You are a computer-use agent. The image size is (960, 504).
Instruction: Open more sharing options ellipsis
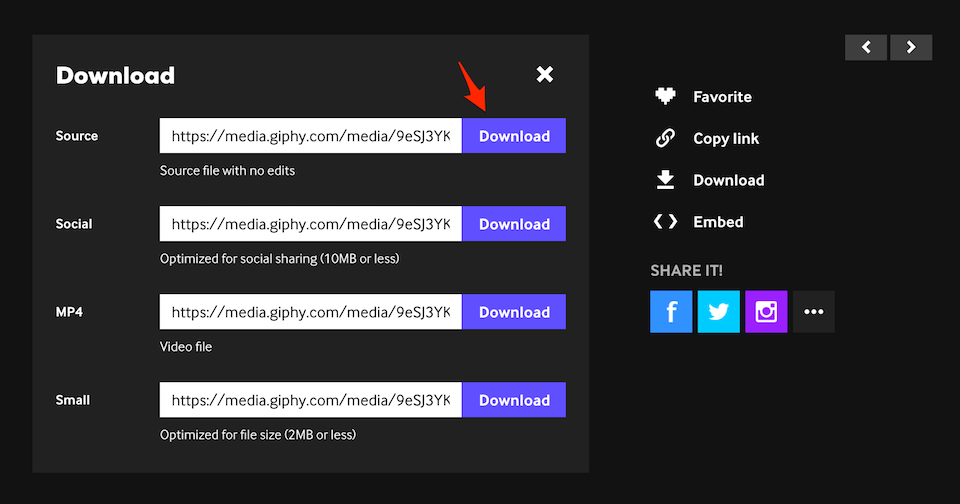click(814, 312)
